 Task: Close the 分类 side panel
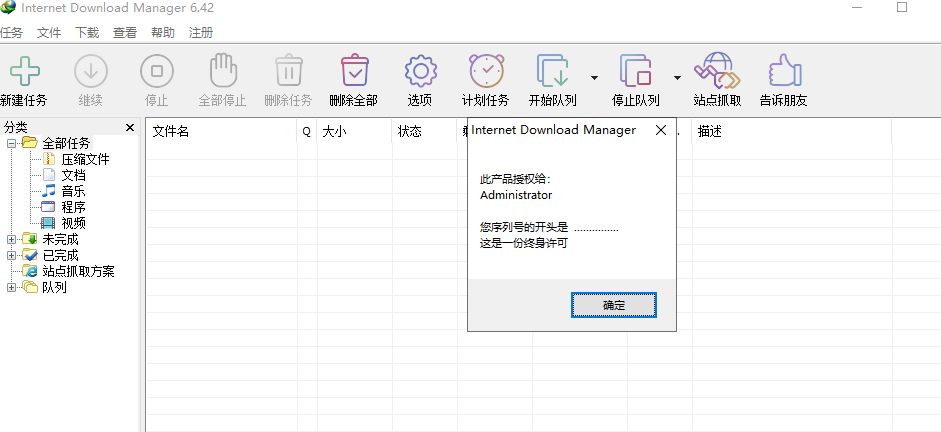(x=130, y=127)
